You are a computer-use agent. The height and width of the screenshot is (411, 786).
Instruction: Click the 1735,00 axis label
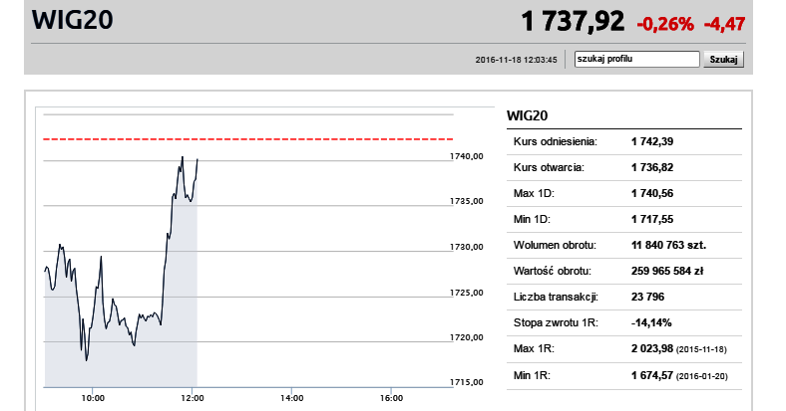click(x=467, y=201)
